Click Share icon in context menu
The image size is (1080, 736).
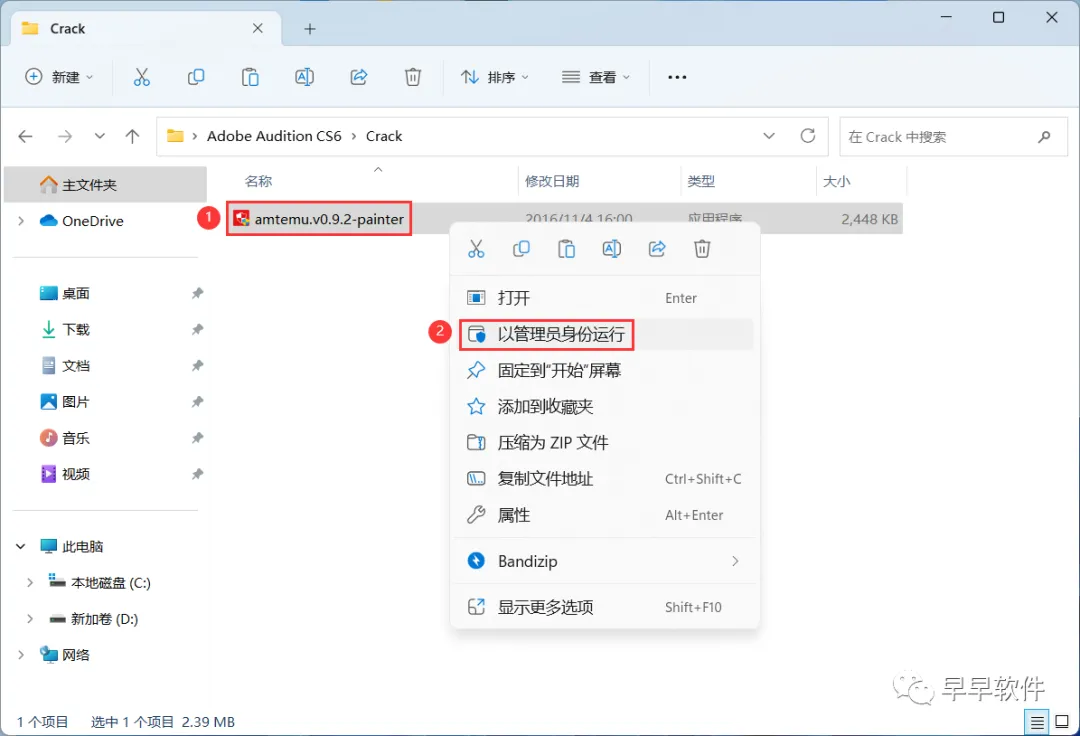(657, 249)
